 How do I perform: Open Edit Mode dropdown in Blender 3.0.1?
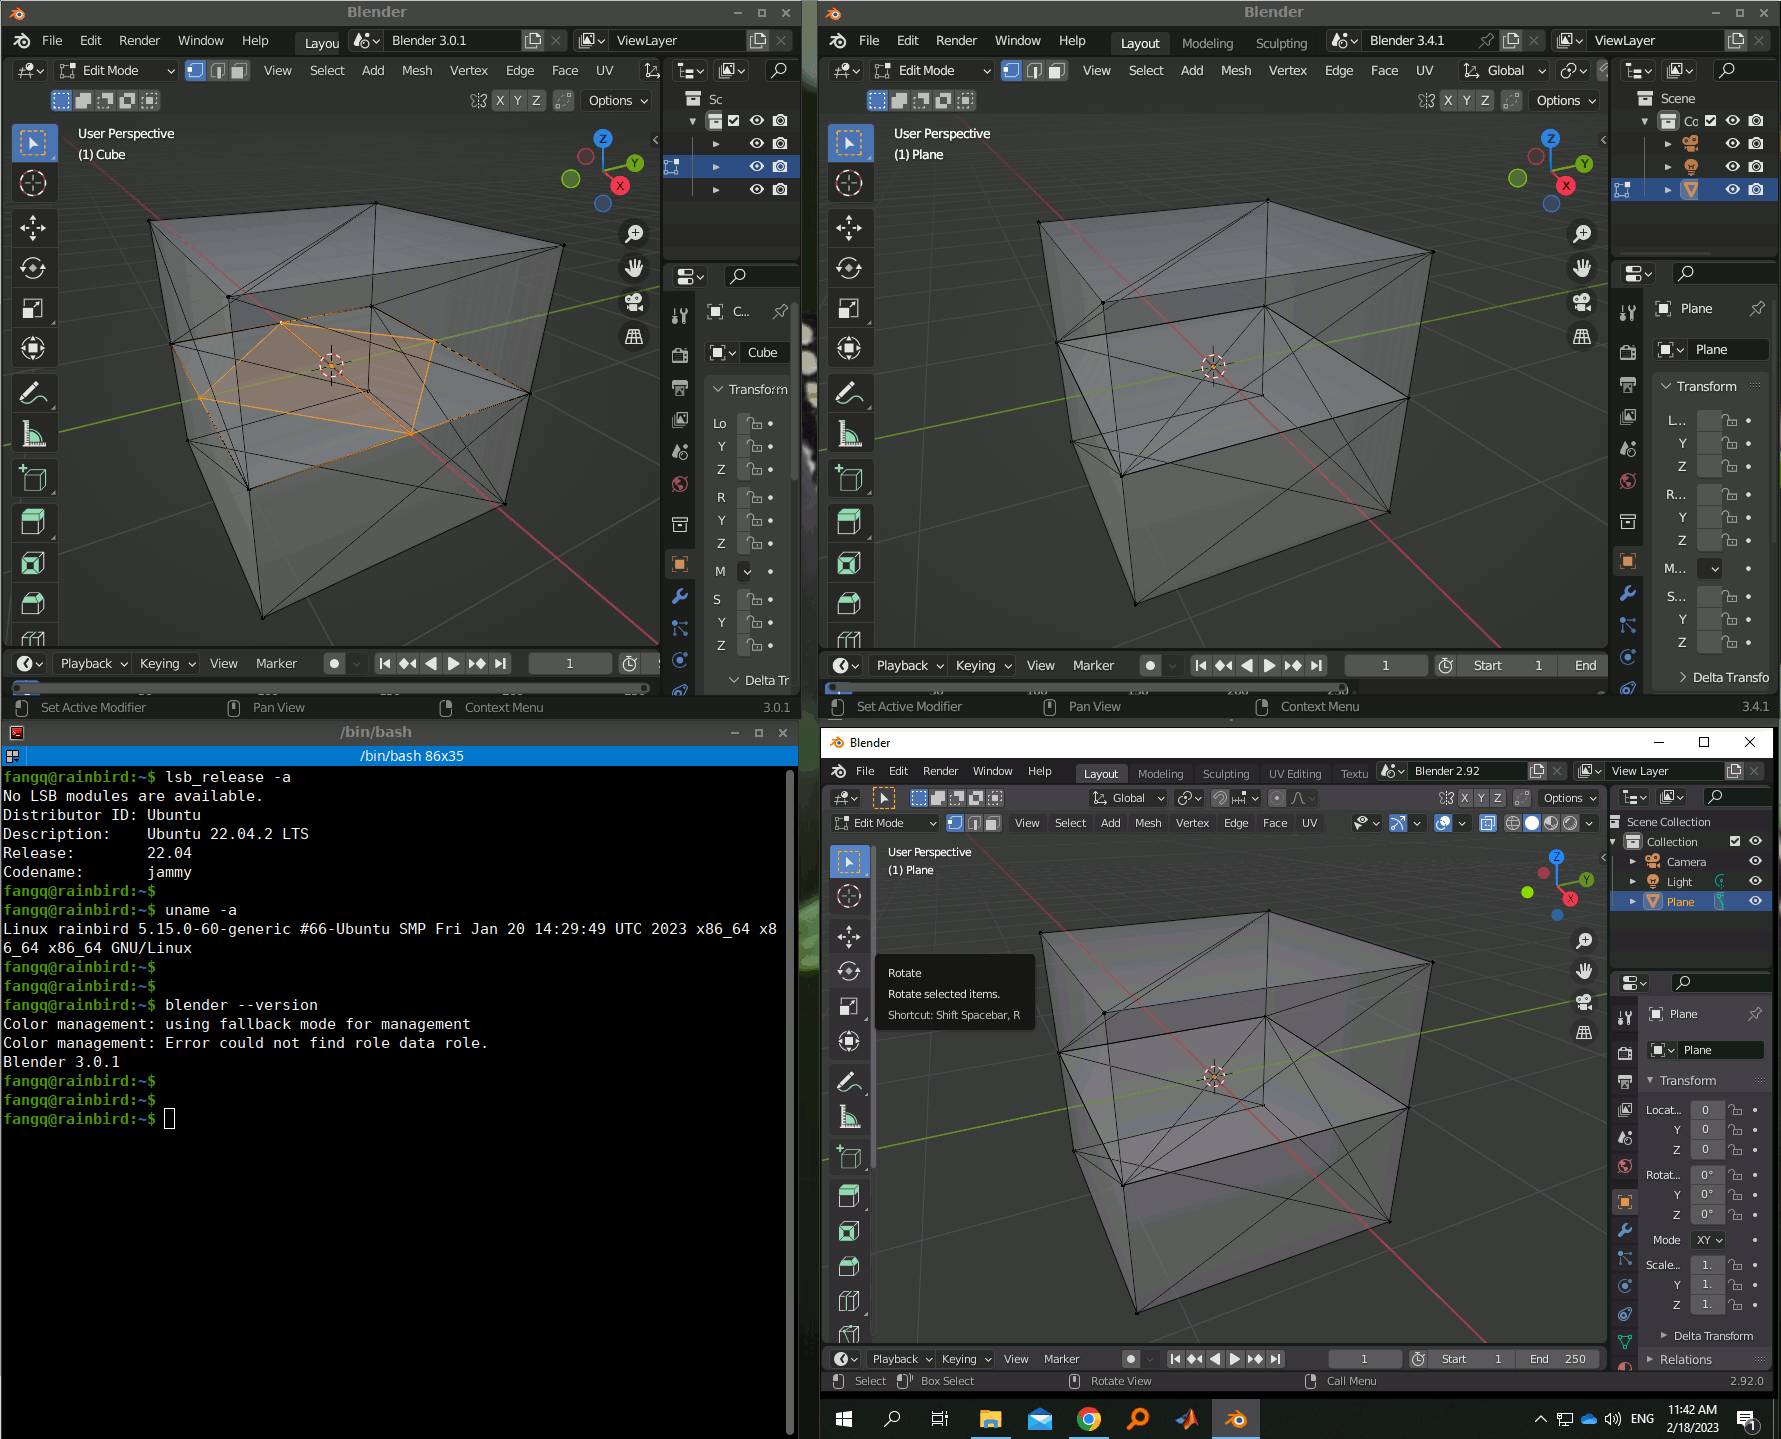tap(117, 70)
